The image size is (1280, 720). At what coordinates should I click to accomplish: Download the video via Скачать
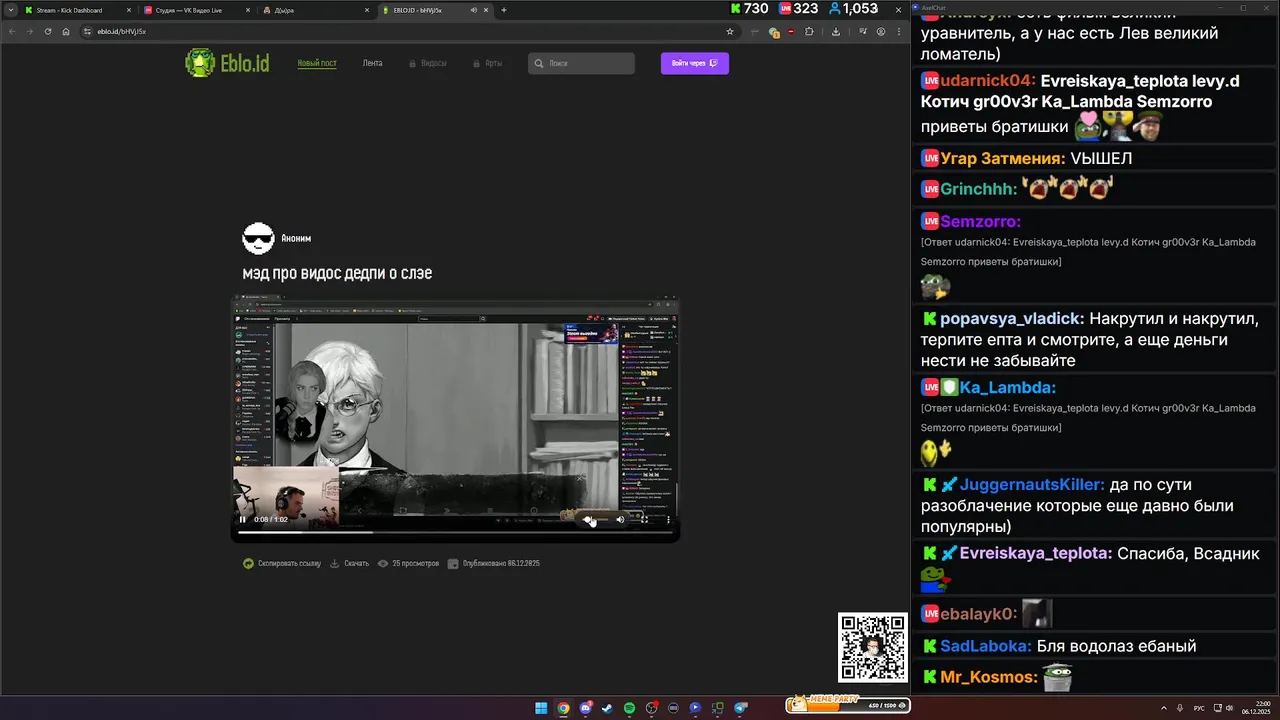click(350, 563)
